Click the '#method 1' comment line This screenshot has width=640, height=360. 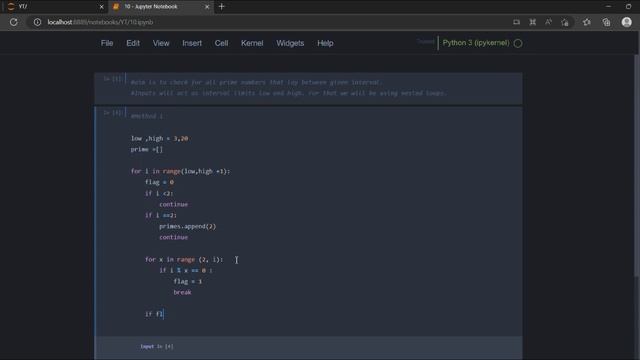click(147, 116)
